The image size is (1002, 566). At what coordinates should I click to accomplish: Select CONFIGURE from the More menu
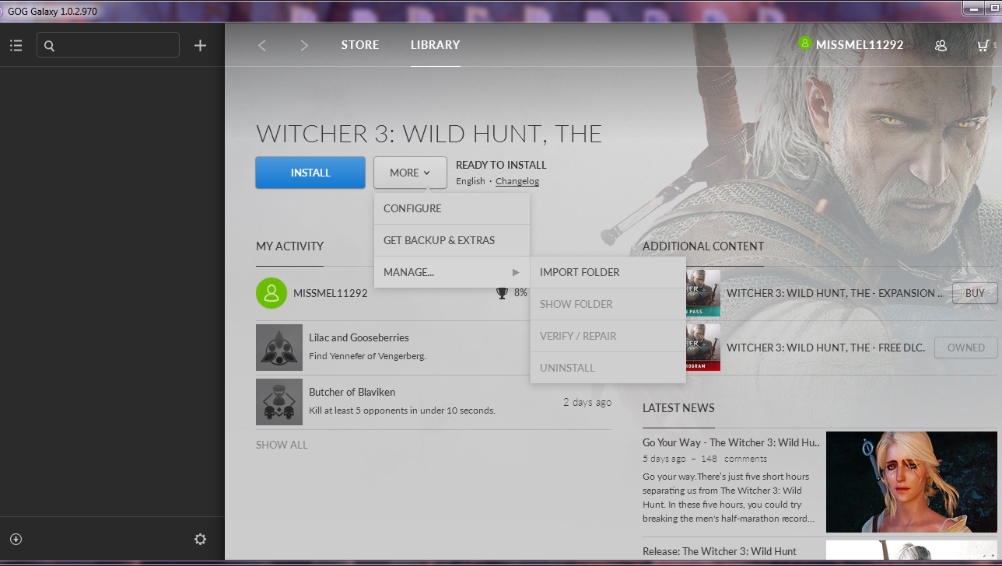point(452,208)
